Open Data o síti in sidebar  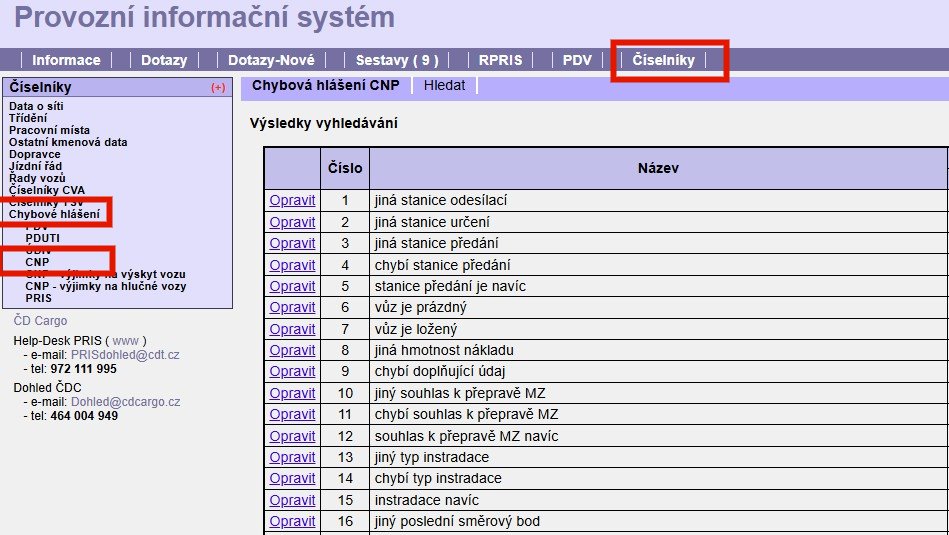[36, 106]
